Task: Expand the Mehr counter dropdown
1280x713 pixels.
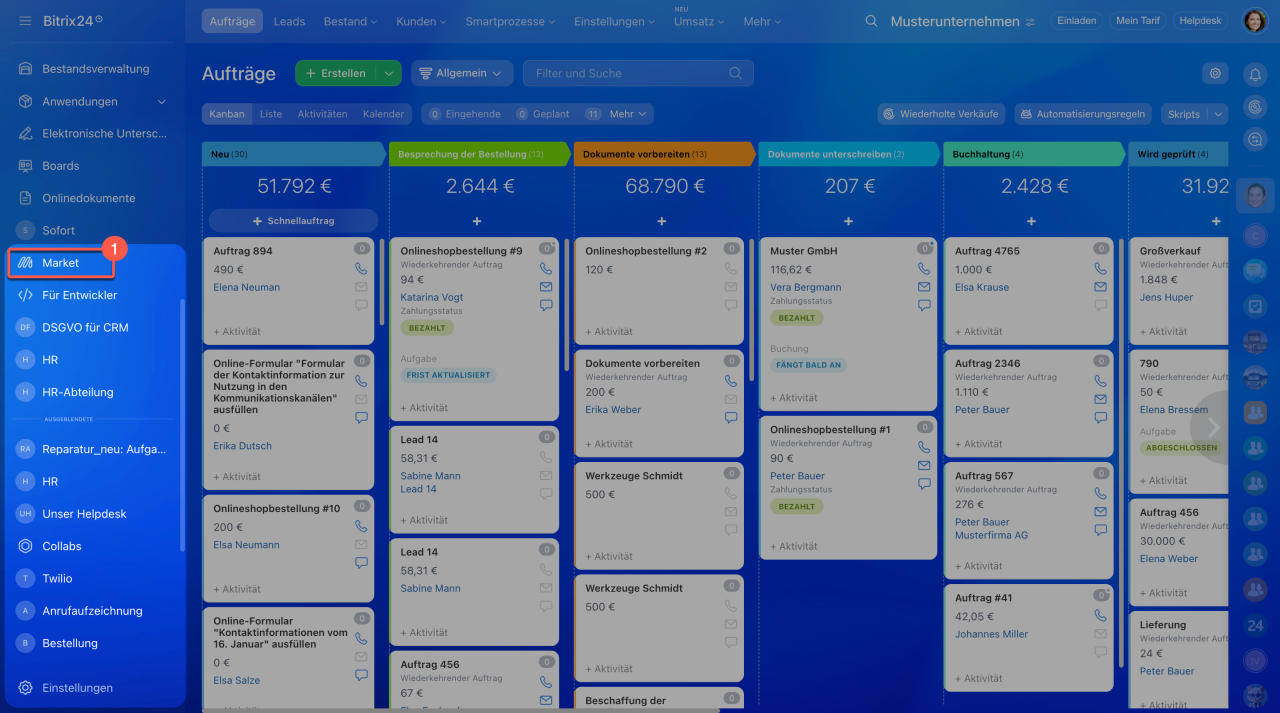Action: coord(630,114)
